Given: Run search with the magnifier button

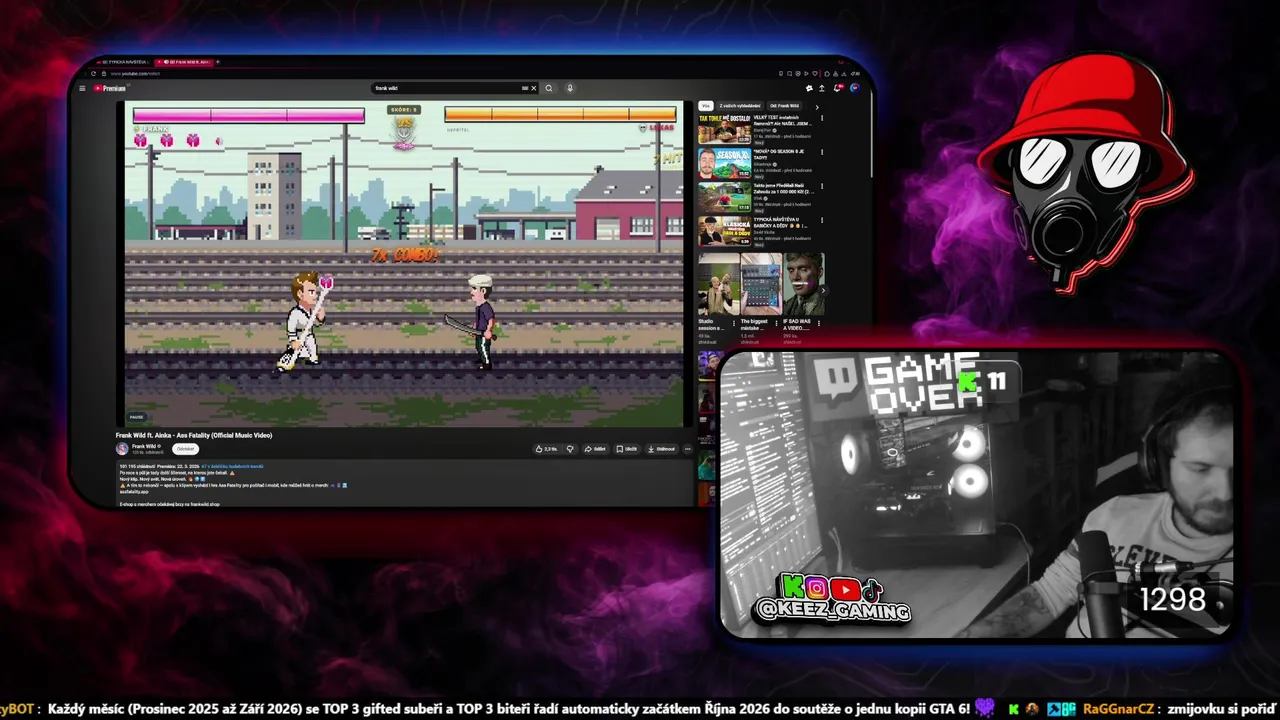Looking at the screenshot, I should pyautogui.click(x=548, y=88).
